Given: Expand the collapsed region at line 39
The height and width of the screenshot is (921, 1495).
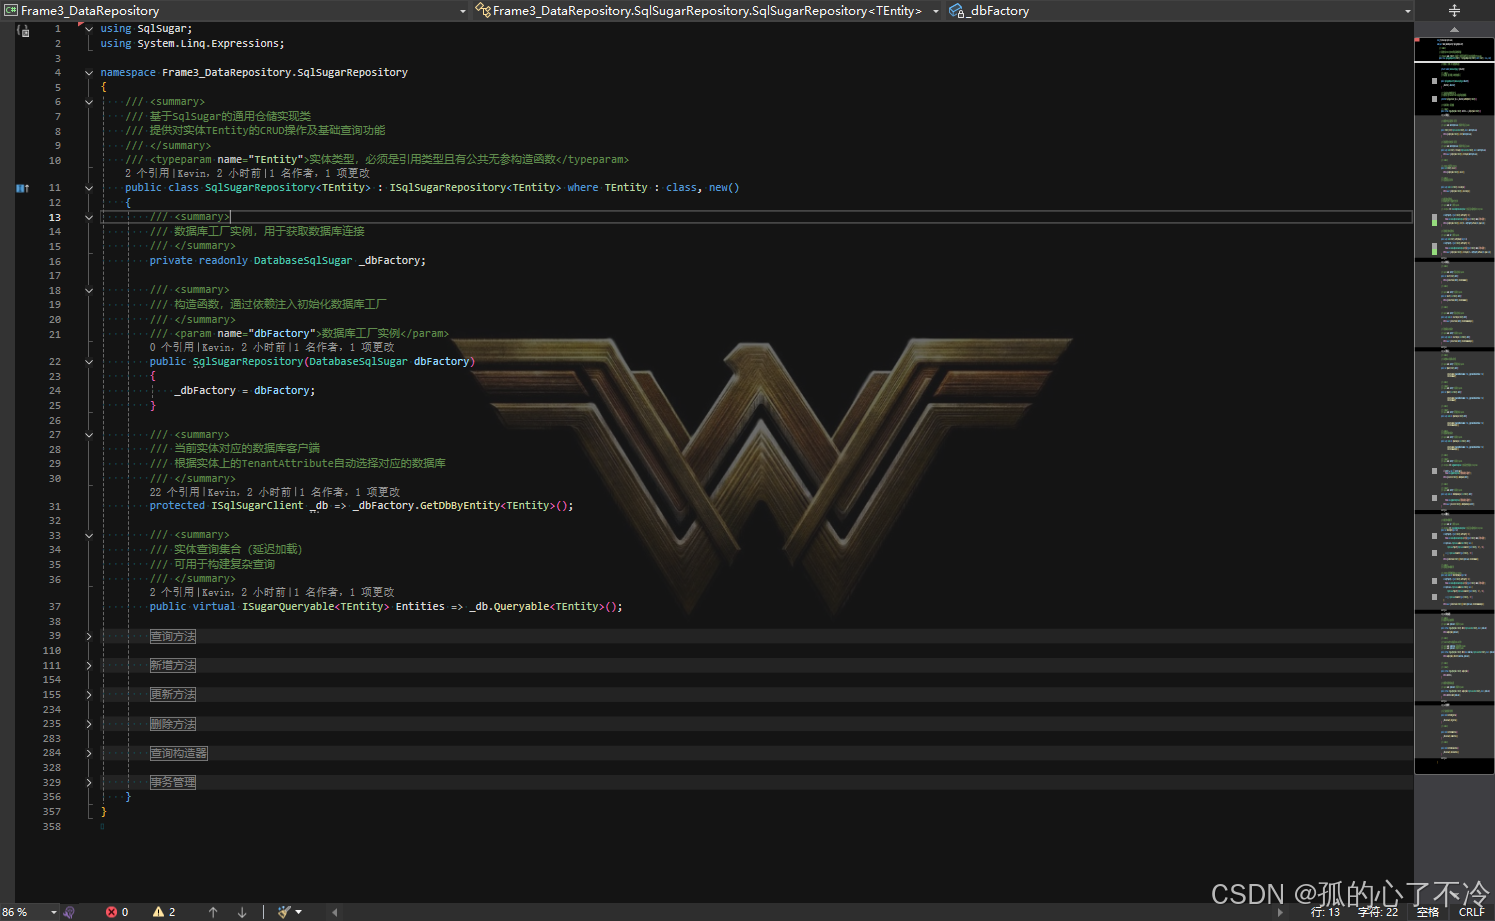Looking at the screenshot, I should coord(89,636).
